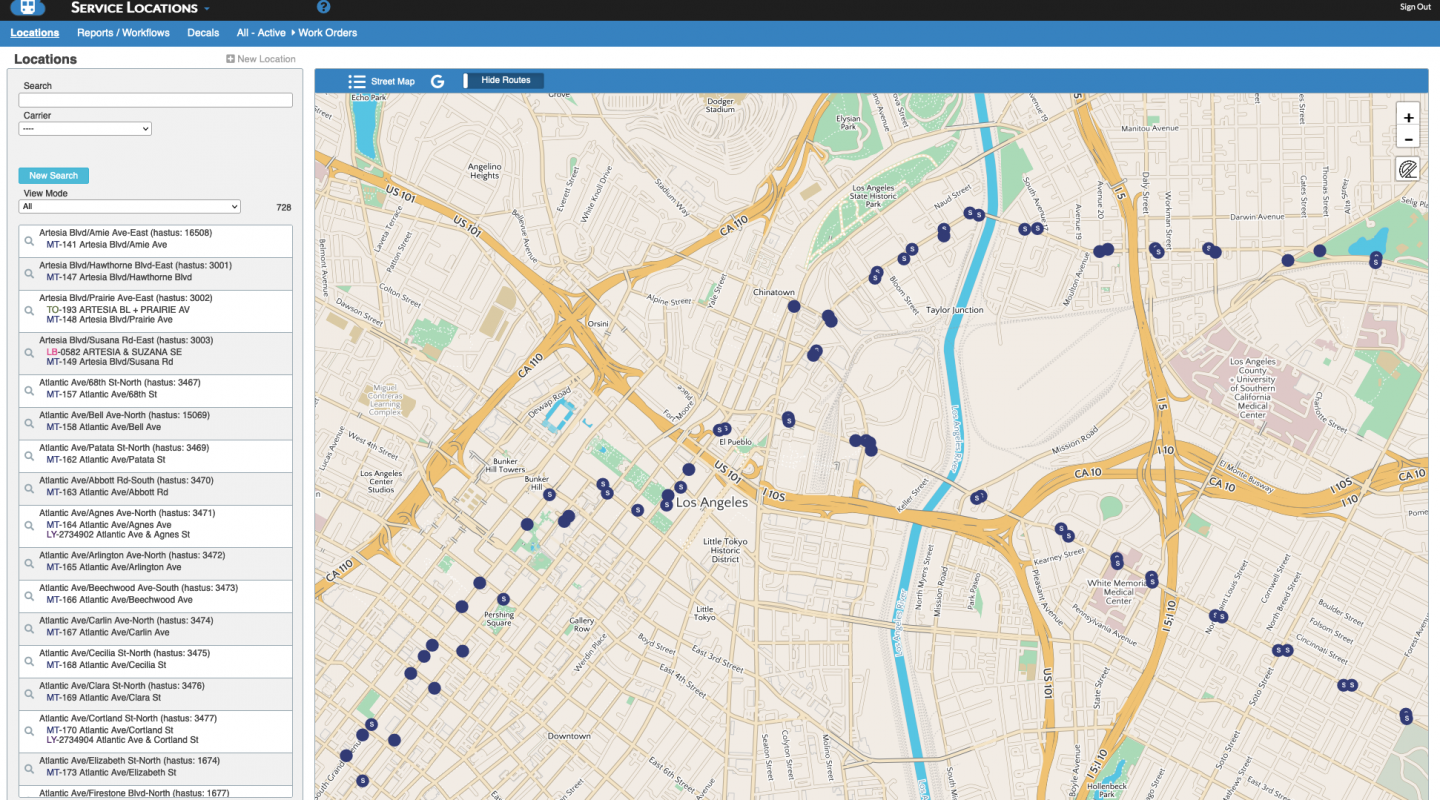Viewport: 1440px width, 800px height.
Task: Select MT-141 Artesia Blvd/Amie Ave entry
Action: click(106, 245)
